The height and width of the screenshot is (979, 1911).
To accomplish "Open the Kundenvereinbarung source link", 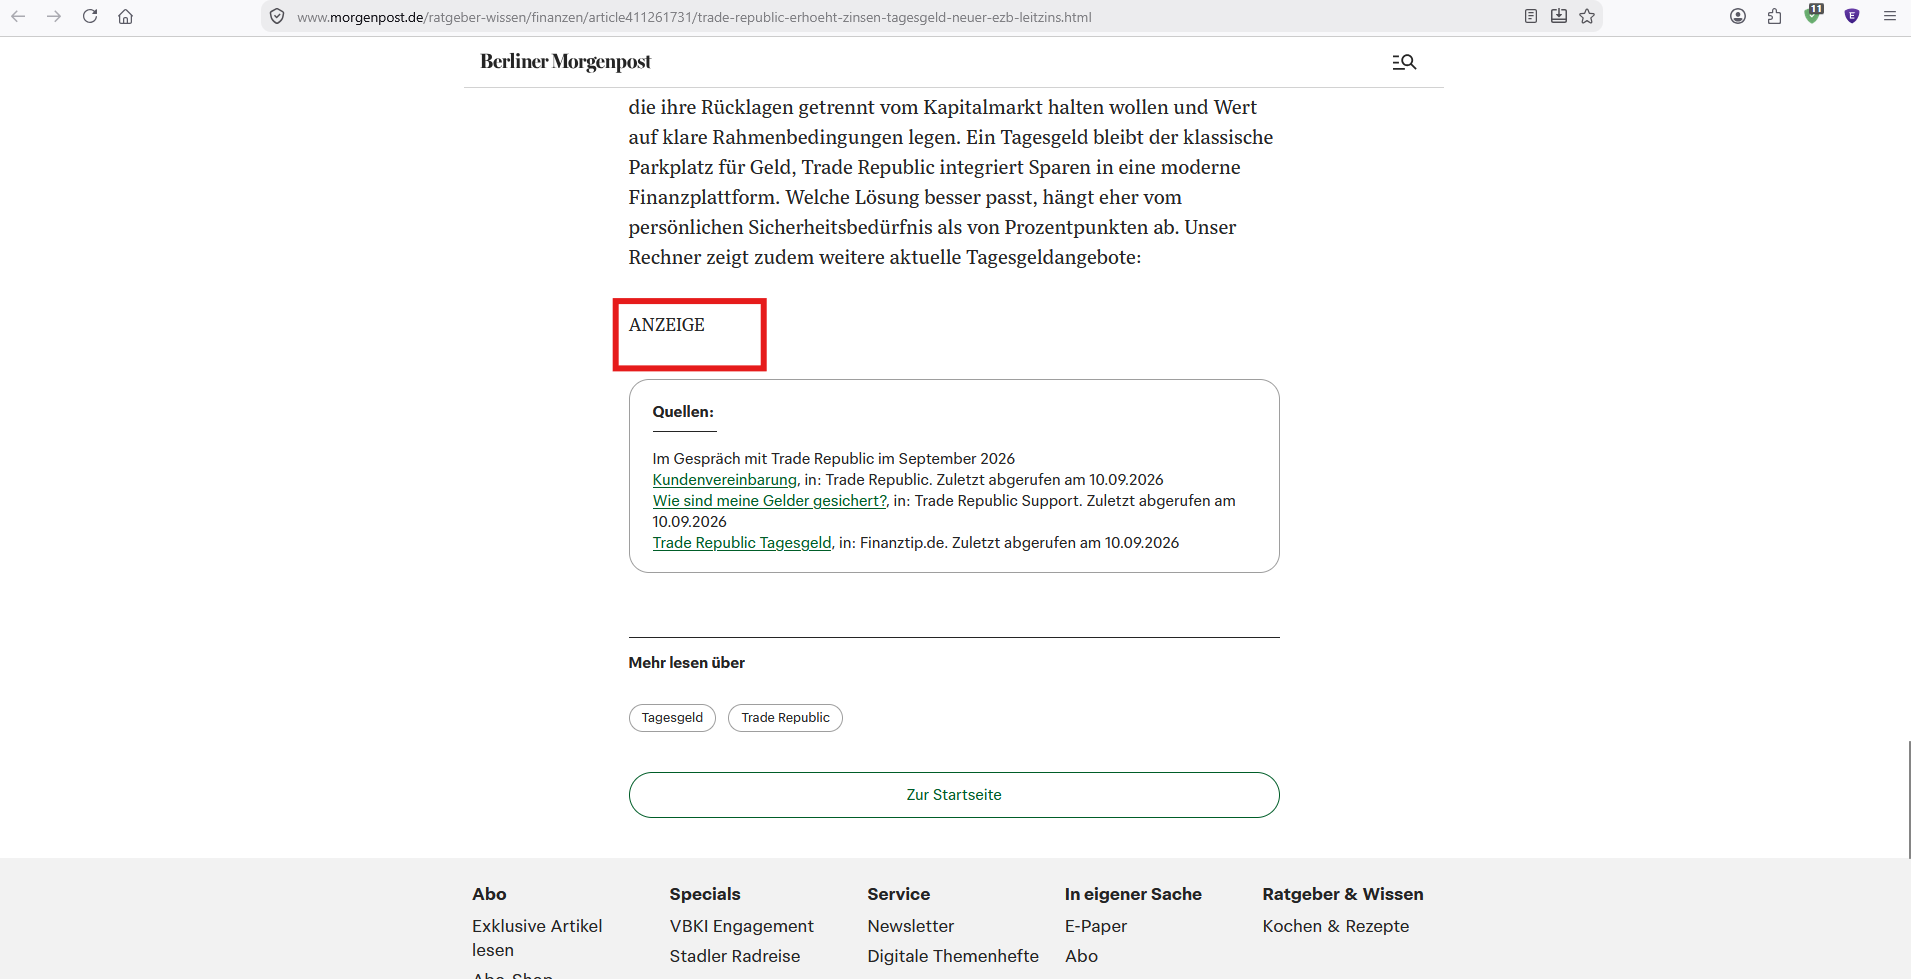I will click(x=724, y=480).
